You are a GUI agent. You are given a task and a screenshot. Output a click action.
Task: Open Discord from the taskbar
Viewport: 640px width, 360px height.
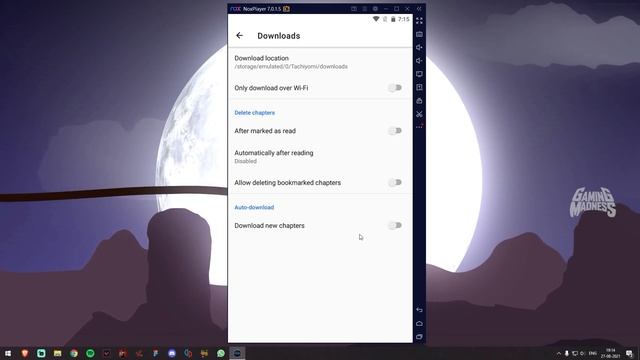(x=172, y=353)
